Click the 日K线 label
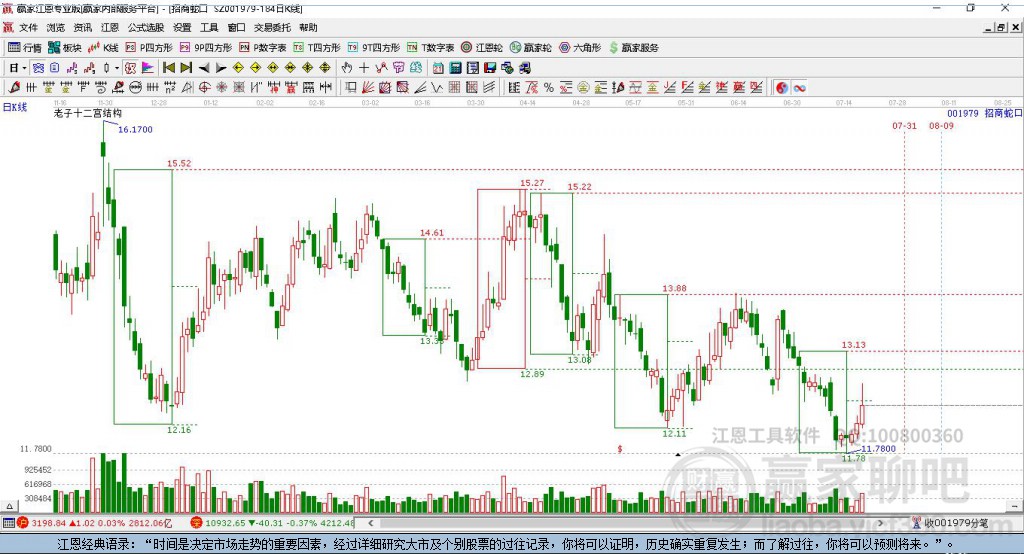This screenshot has width=1024, height=554. pyautogui.click(x=15, y=107)
